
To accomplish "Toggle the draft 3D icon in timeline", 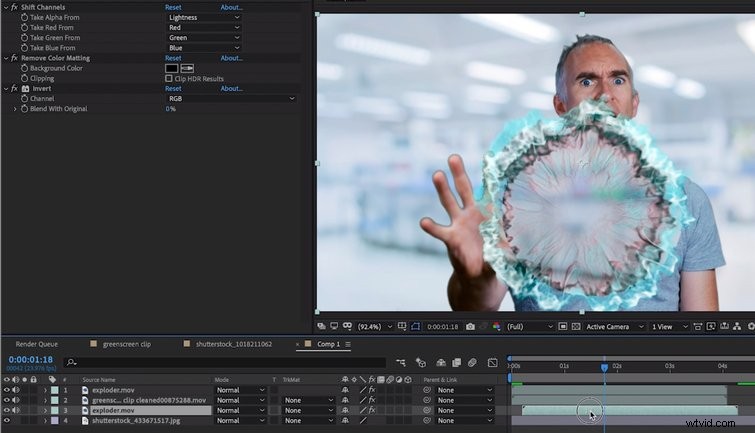I will point(421,362).
